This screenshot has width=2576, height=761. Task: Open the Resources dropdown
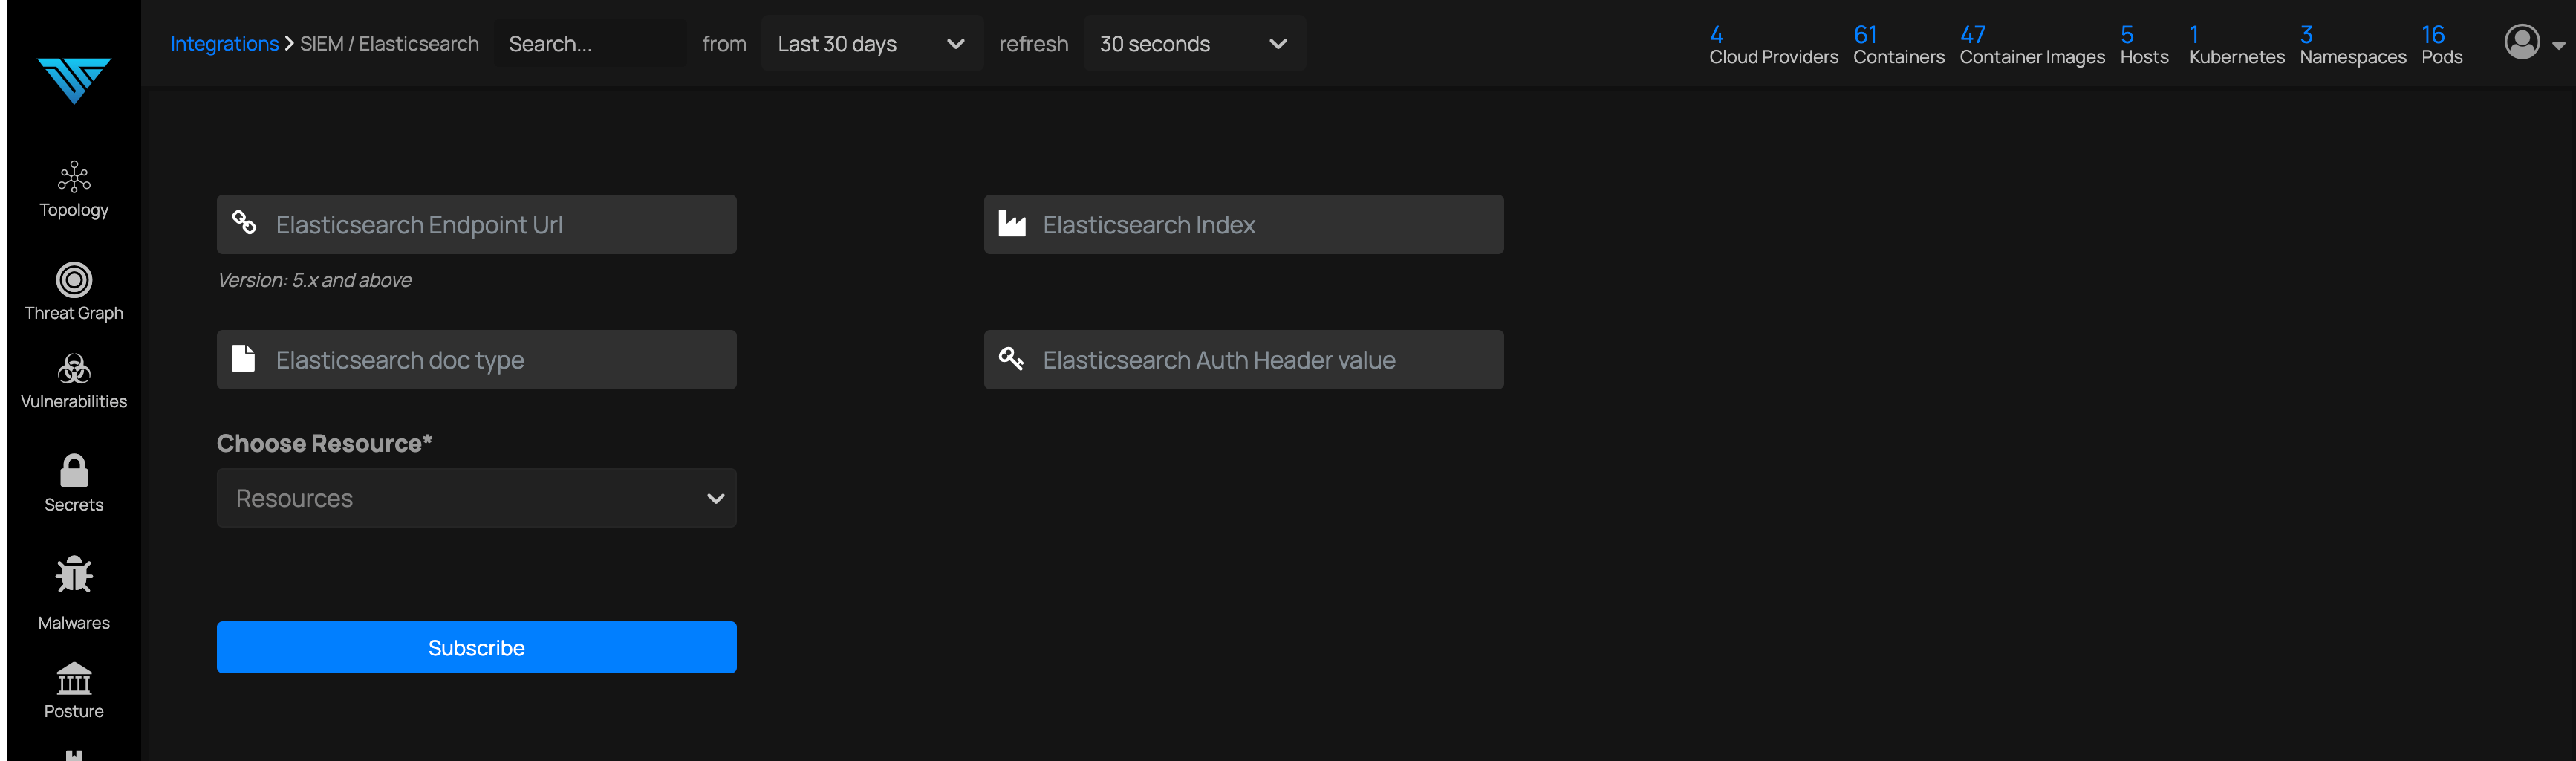pos(477,498)
